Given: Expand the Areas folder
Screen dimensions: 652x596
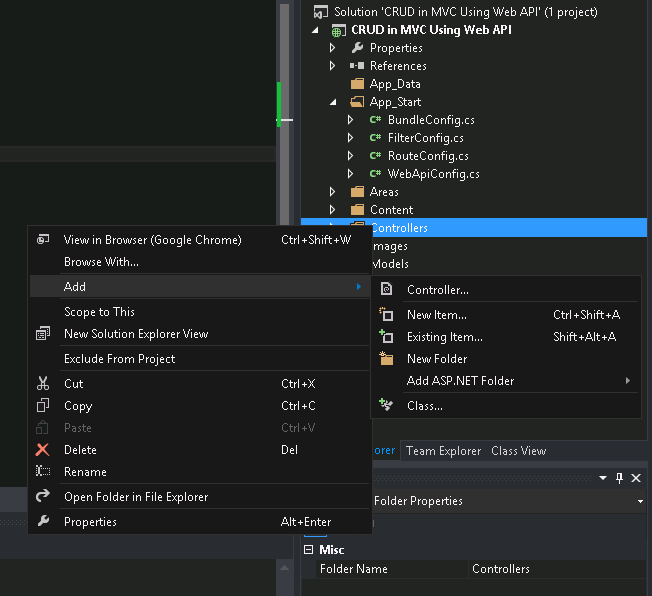Looking at the screenshot, I should click(x=332, y=192).
